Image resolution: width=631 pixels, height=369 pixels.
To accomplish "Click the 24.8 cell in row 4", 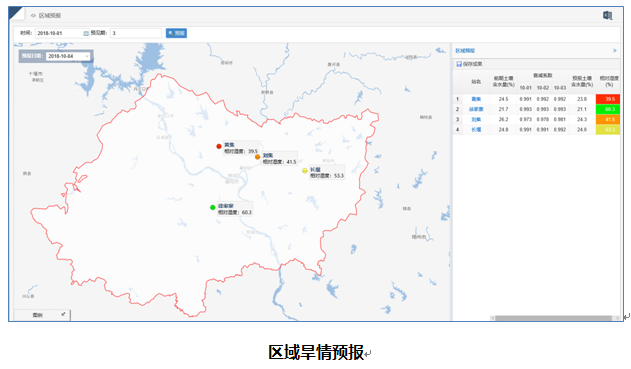I will (x=503, y=130).
